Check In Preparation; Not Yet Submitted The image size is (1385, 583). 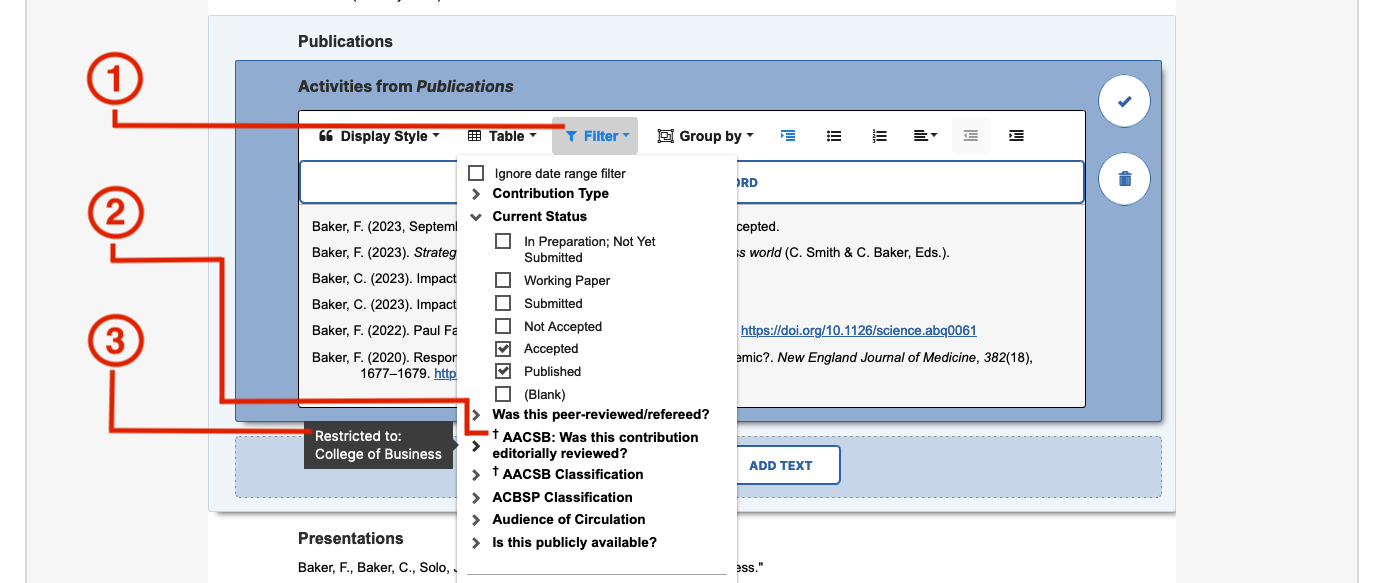tap(504, 242)
